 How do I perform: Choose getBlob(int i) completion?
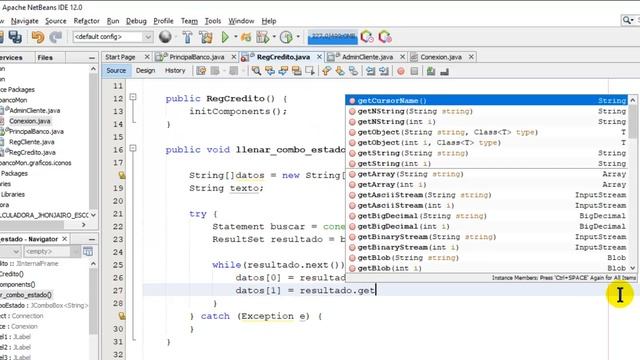[487, 268]
